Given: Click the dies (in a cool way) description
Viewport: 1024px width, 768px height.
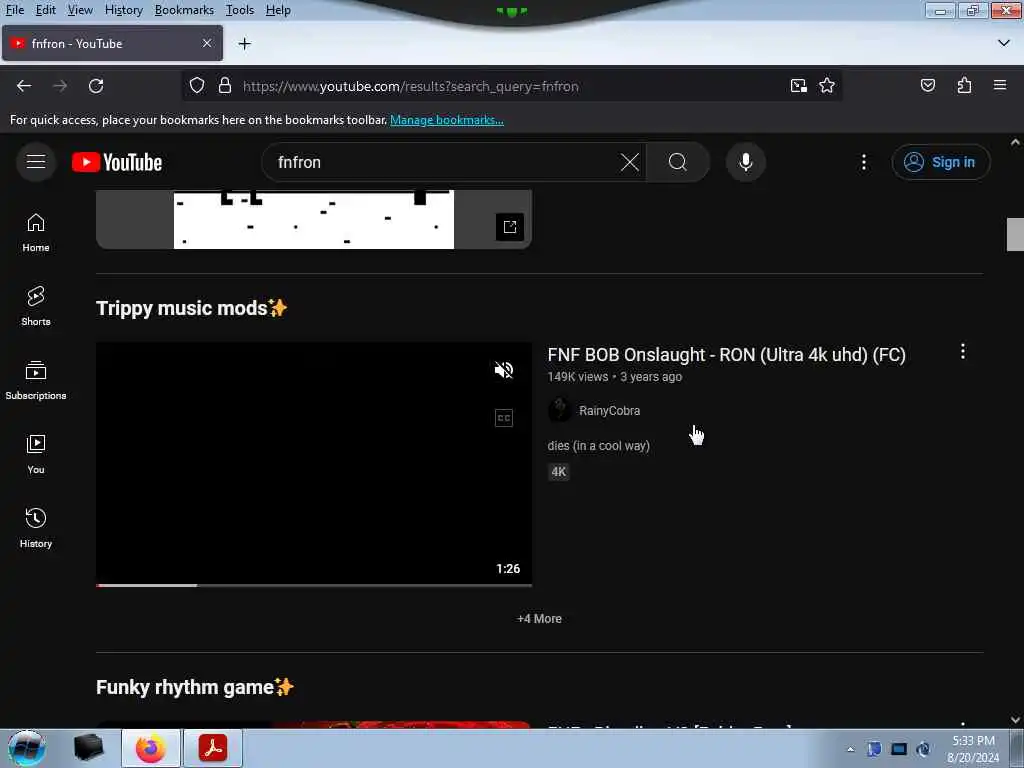Looking at the screenshot, I should click(x=598, y=446).
